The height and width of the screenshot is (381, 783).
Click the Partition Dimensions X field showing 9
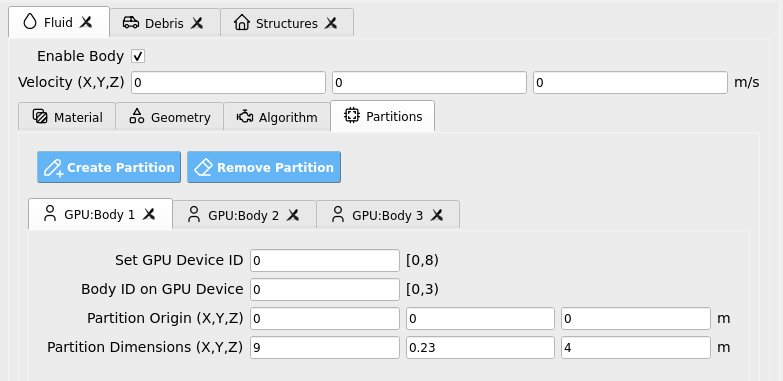(x=325, y=348)
